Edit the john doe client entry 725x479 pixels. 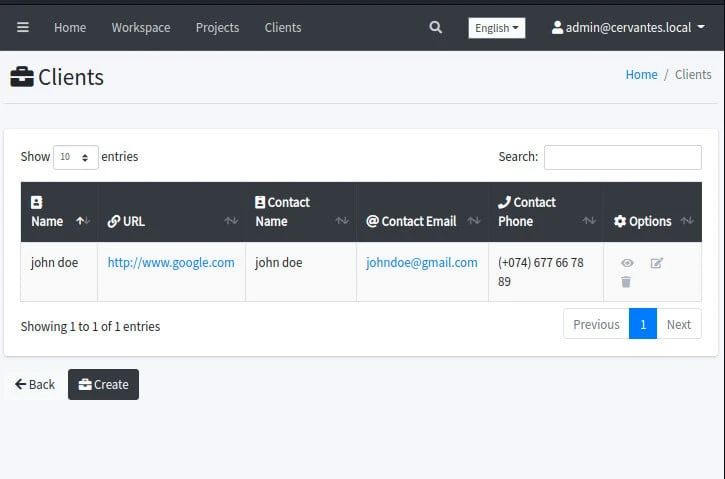click(657, 263)
